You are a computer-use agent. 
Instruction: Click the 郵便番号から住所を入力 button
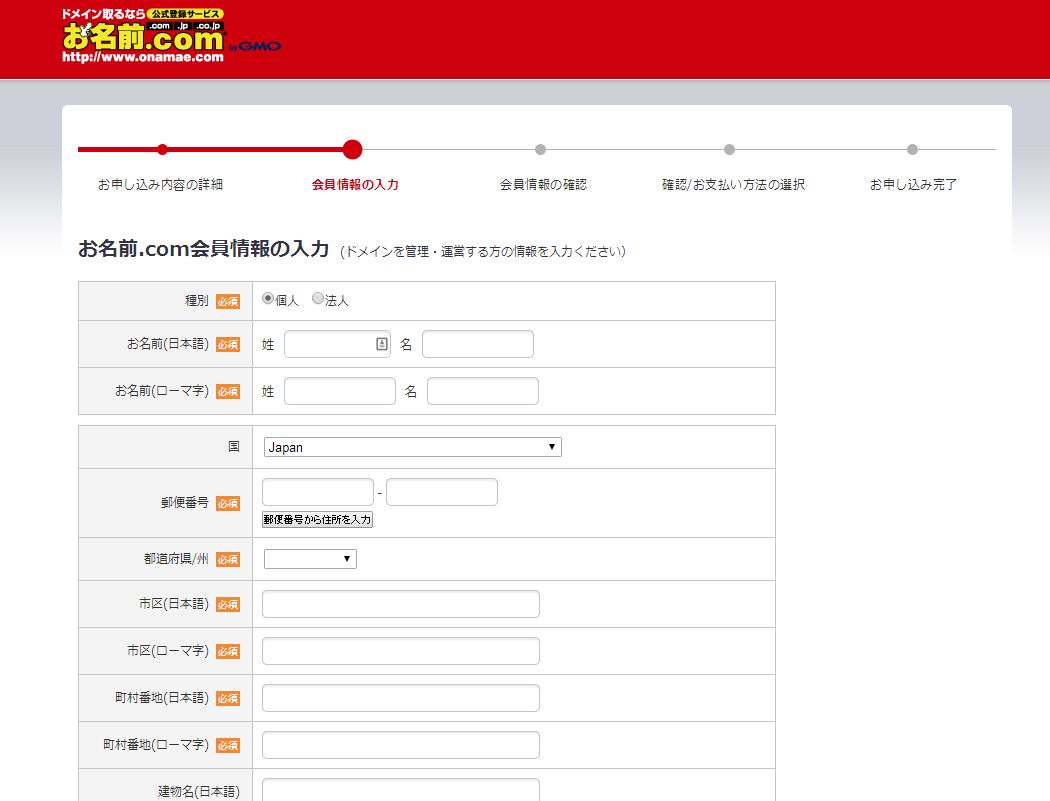click(317, 519)
